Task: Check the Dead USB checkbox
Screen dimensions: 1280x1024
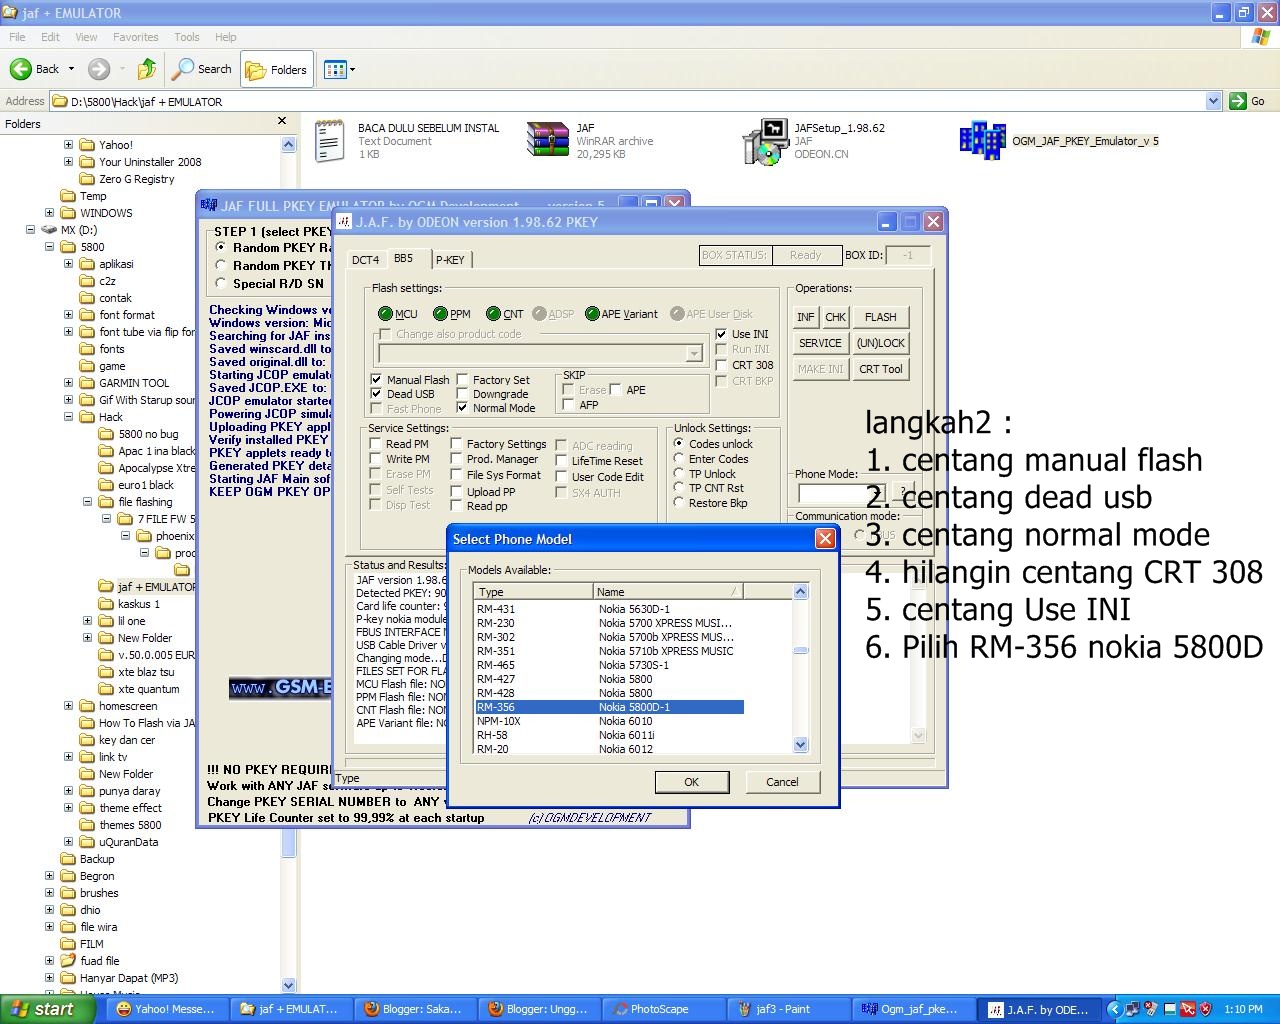Action: click(376, 394)
